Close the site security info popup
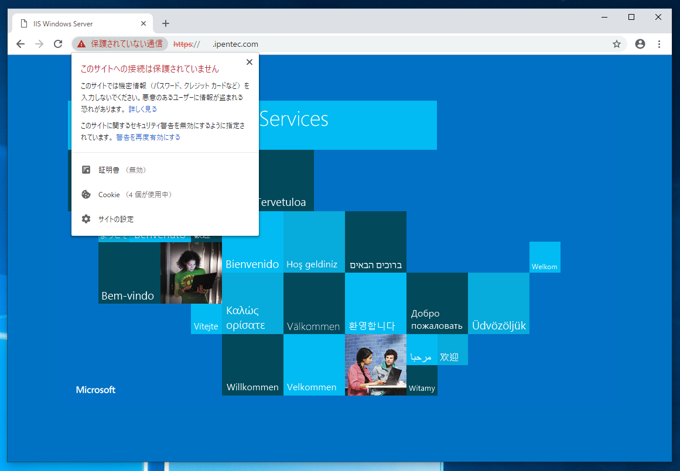The image size is (680, 471). (249, 62)
